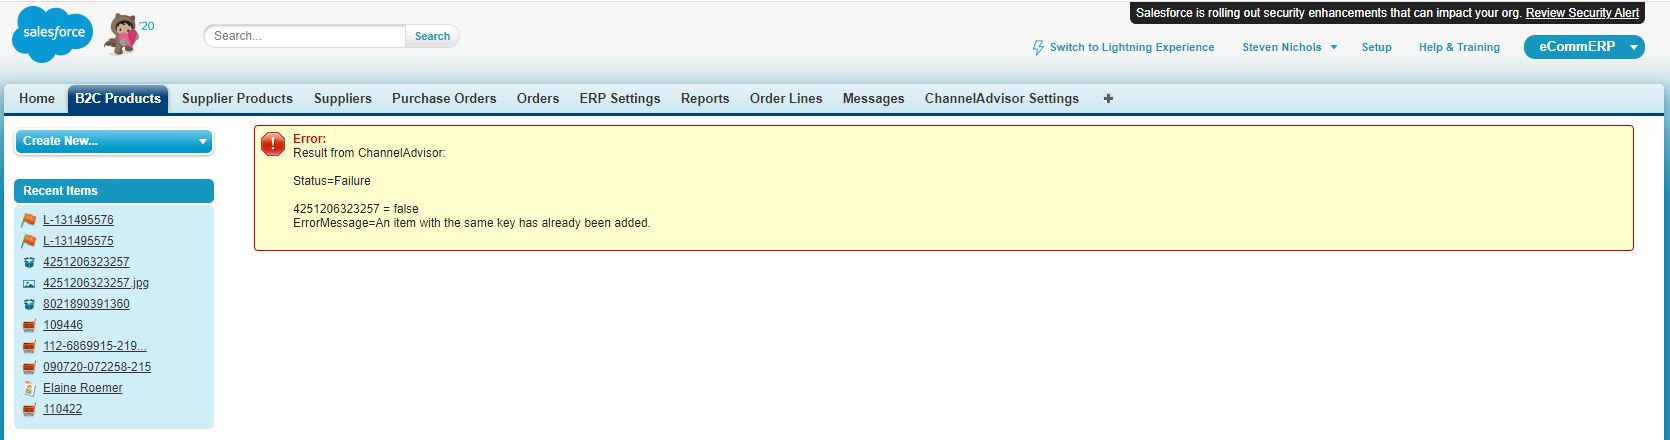The height and width of the screenshot is (440, 1670).
Task: Open the All Tabs plus icon
Action: pyautogui.click(x=1108, y=98)
